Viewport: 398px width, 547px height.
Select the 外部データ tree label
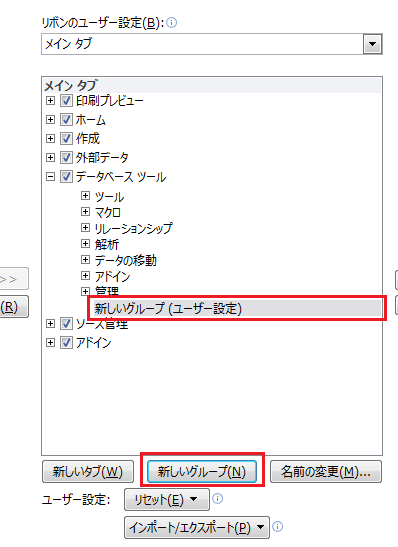coord(102,158)
